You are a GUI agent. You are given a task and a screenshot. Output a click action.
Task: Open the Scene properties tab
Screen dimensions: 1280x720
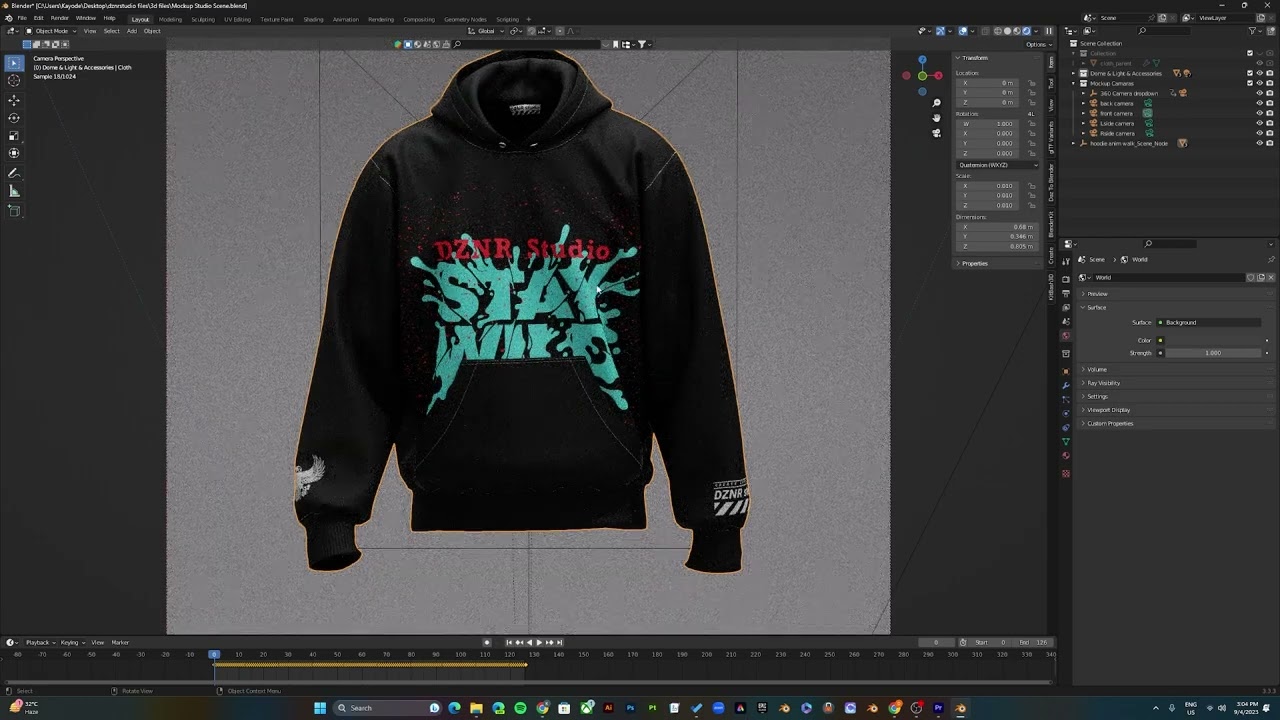tap(1066, 322)
